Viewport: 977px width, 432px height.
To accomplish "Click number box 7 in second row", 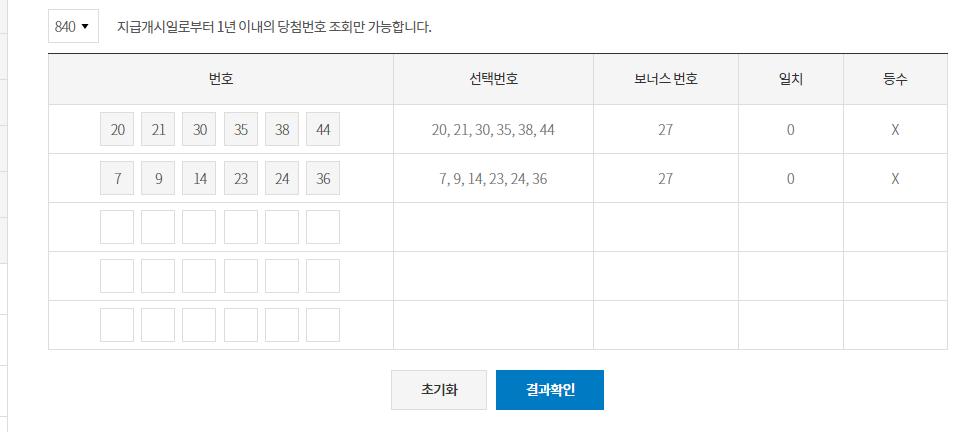I will click(117, 179).
